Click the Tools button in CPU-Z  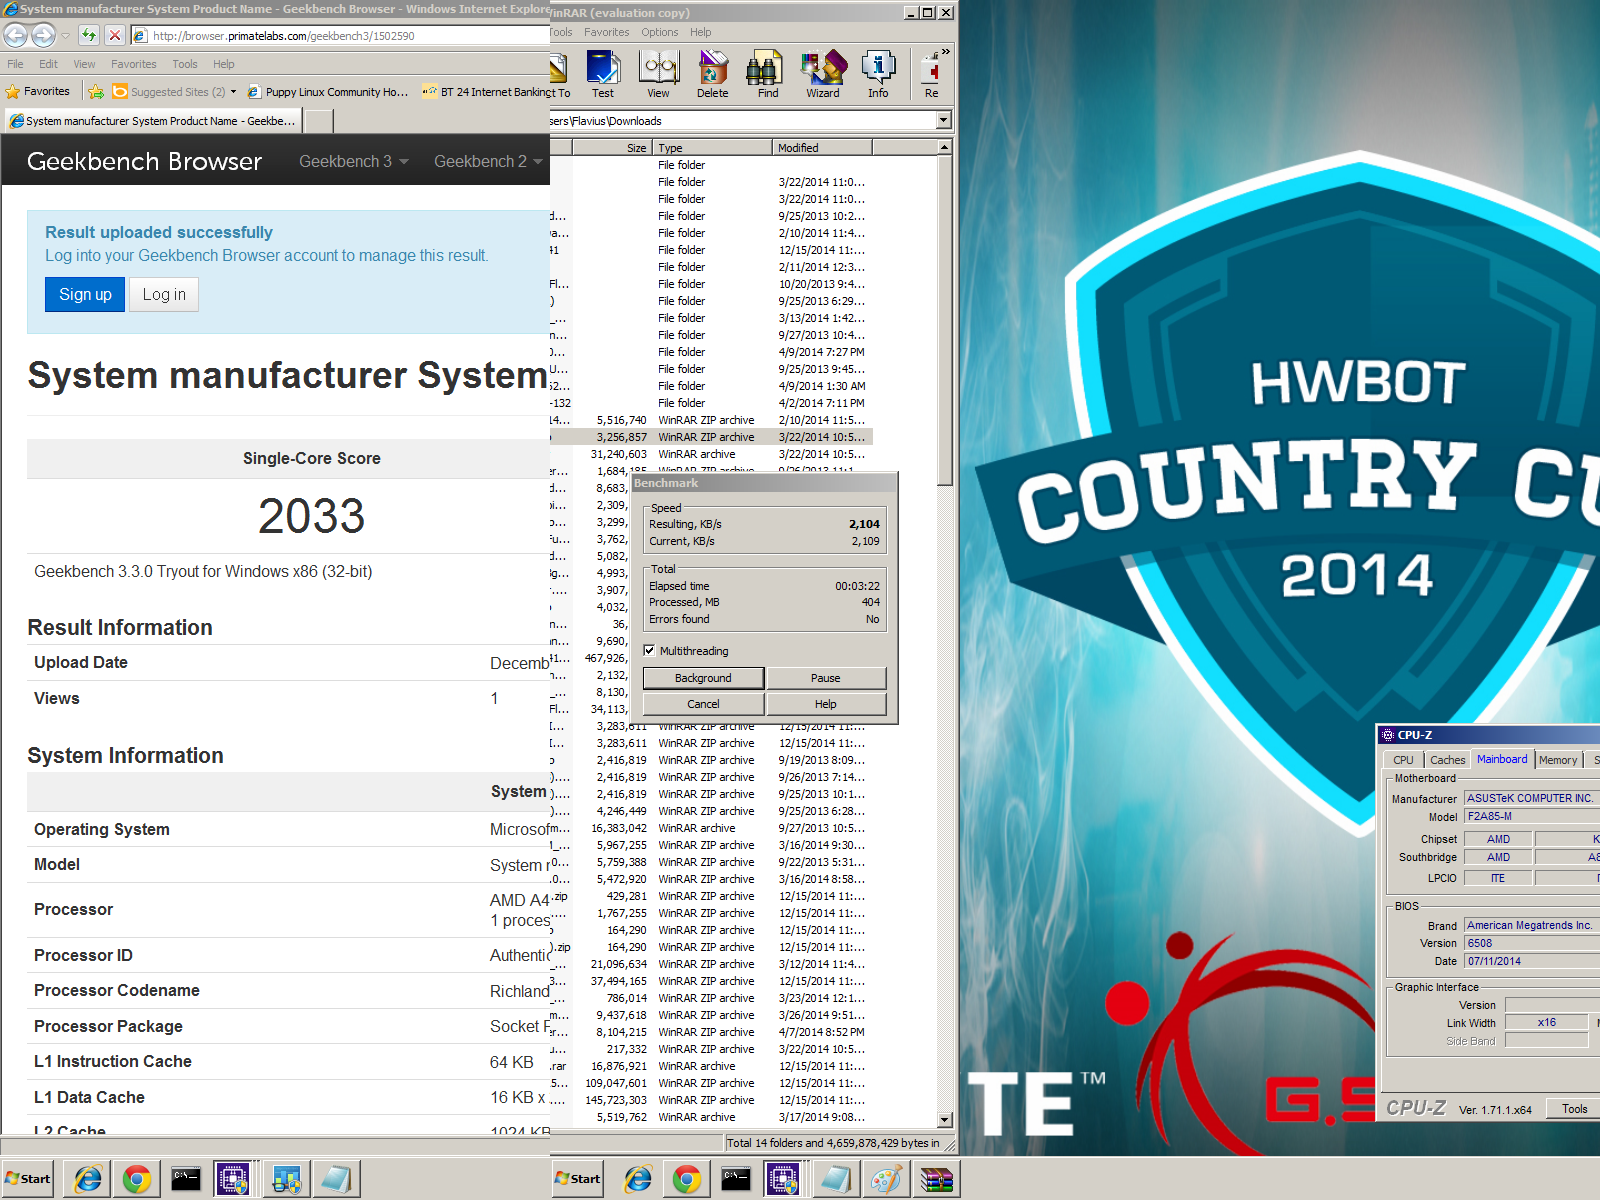coord(1574,1108)
